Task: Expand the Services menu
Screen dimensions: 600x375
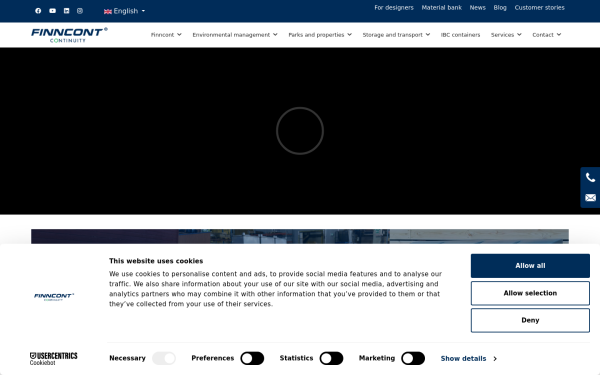Action: [506, 35]
